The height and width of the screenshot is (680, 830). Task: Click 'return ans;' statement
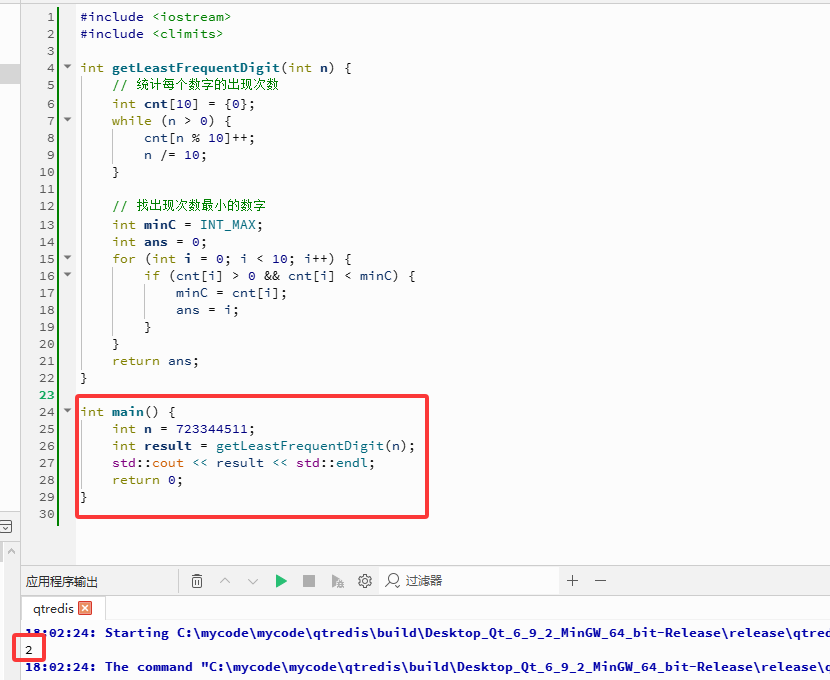(155, 361)
